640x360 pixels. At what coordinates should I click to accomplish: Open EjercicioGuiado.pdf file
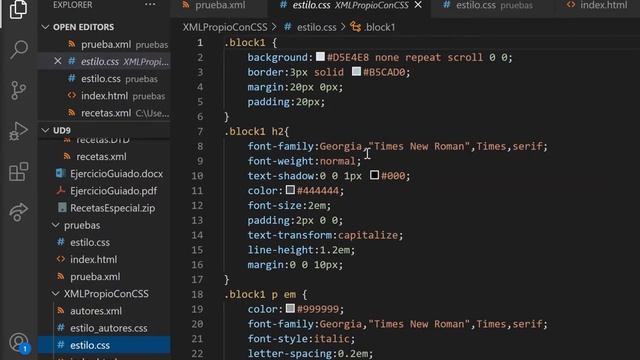tap(104, 191)
